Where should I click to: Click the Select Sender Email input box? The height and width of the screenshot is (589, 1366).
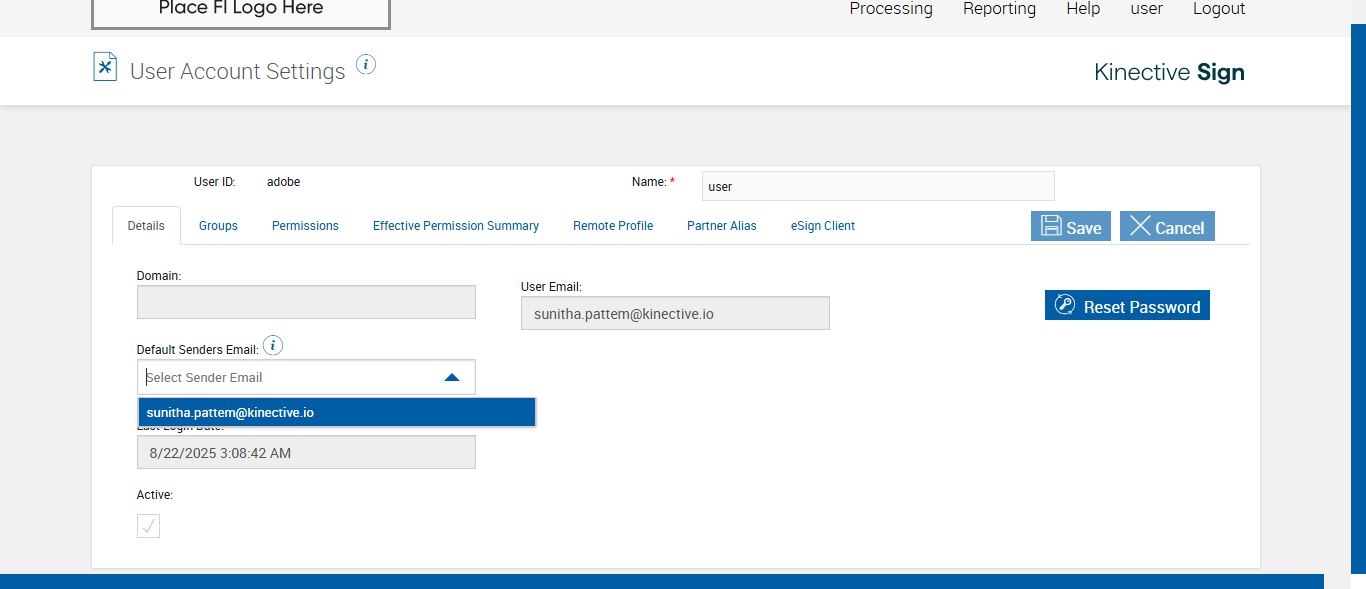tap(306, 377)
